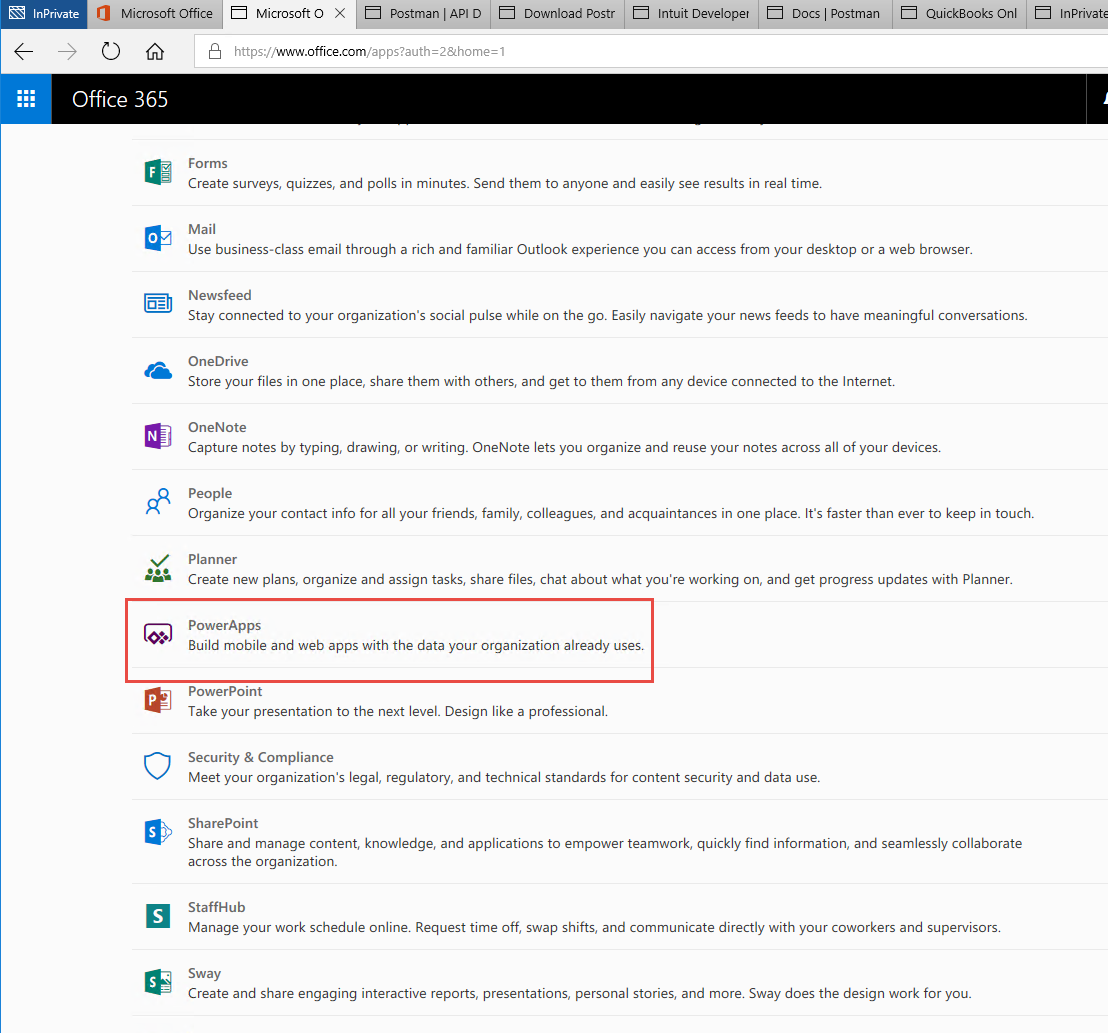Click text 'Create and share engaging interactive reports'
Screen dimensions: 1108x1033
[x=332, y=993]
